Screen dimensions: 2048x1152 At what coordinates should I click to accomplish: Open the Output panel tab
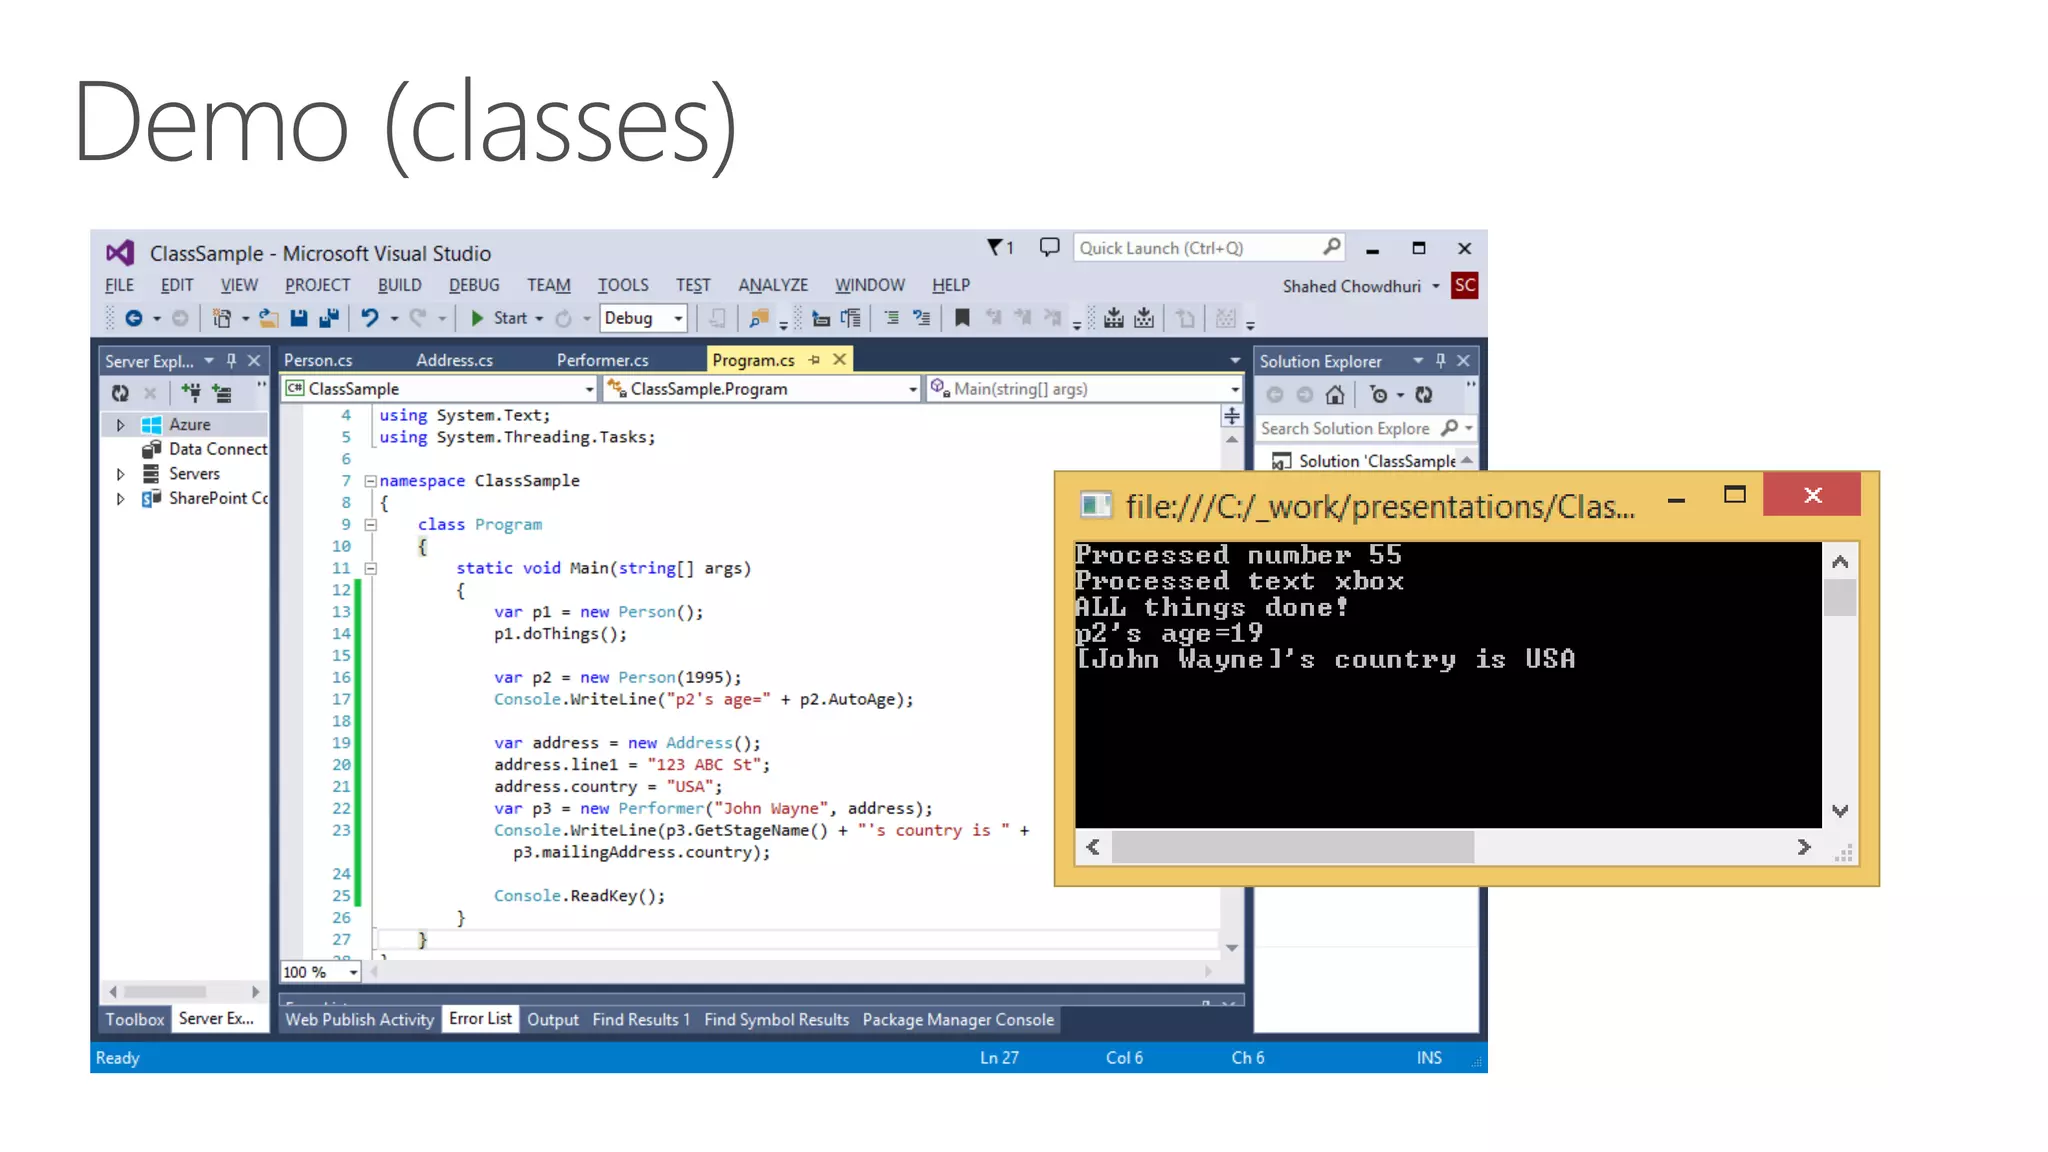pyautogui.click(x=552, y=1019)
